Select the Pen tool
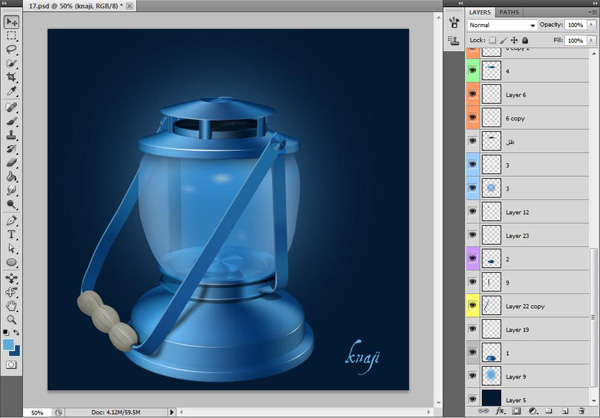This screenshot has height=418, width=600. (x=11, y=219)
